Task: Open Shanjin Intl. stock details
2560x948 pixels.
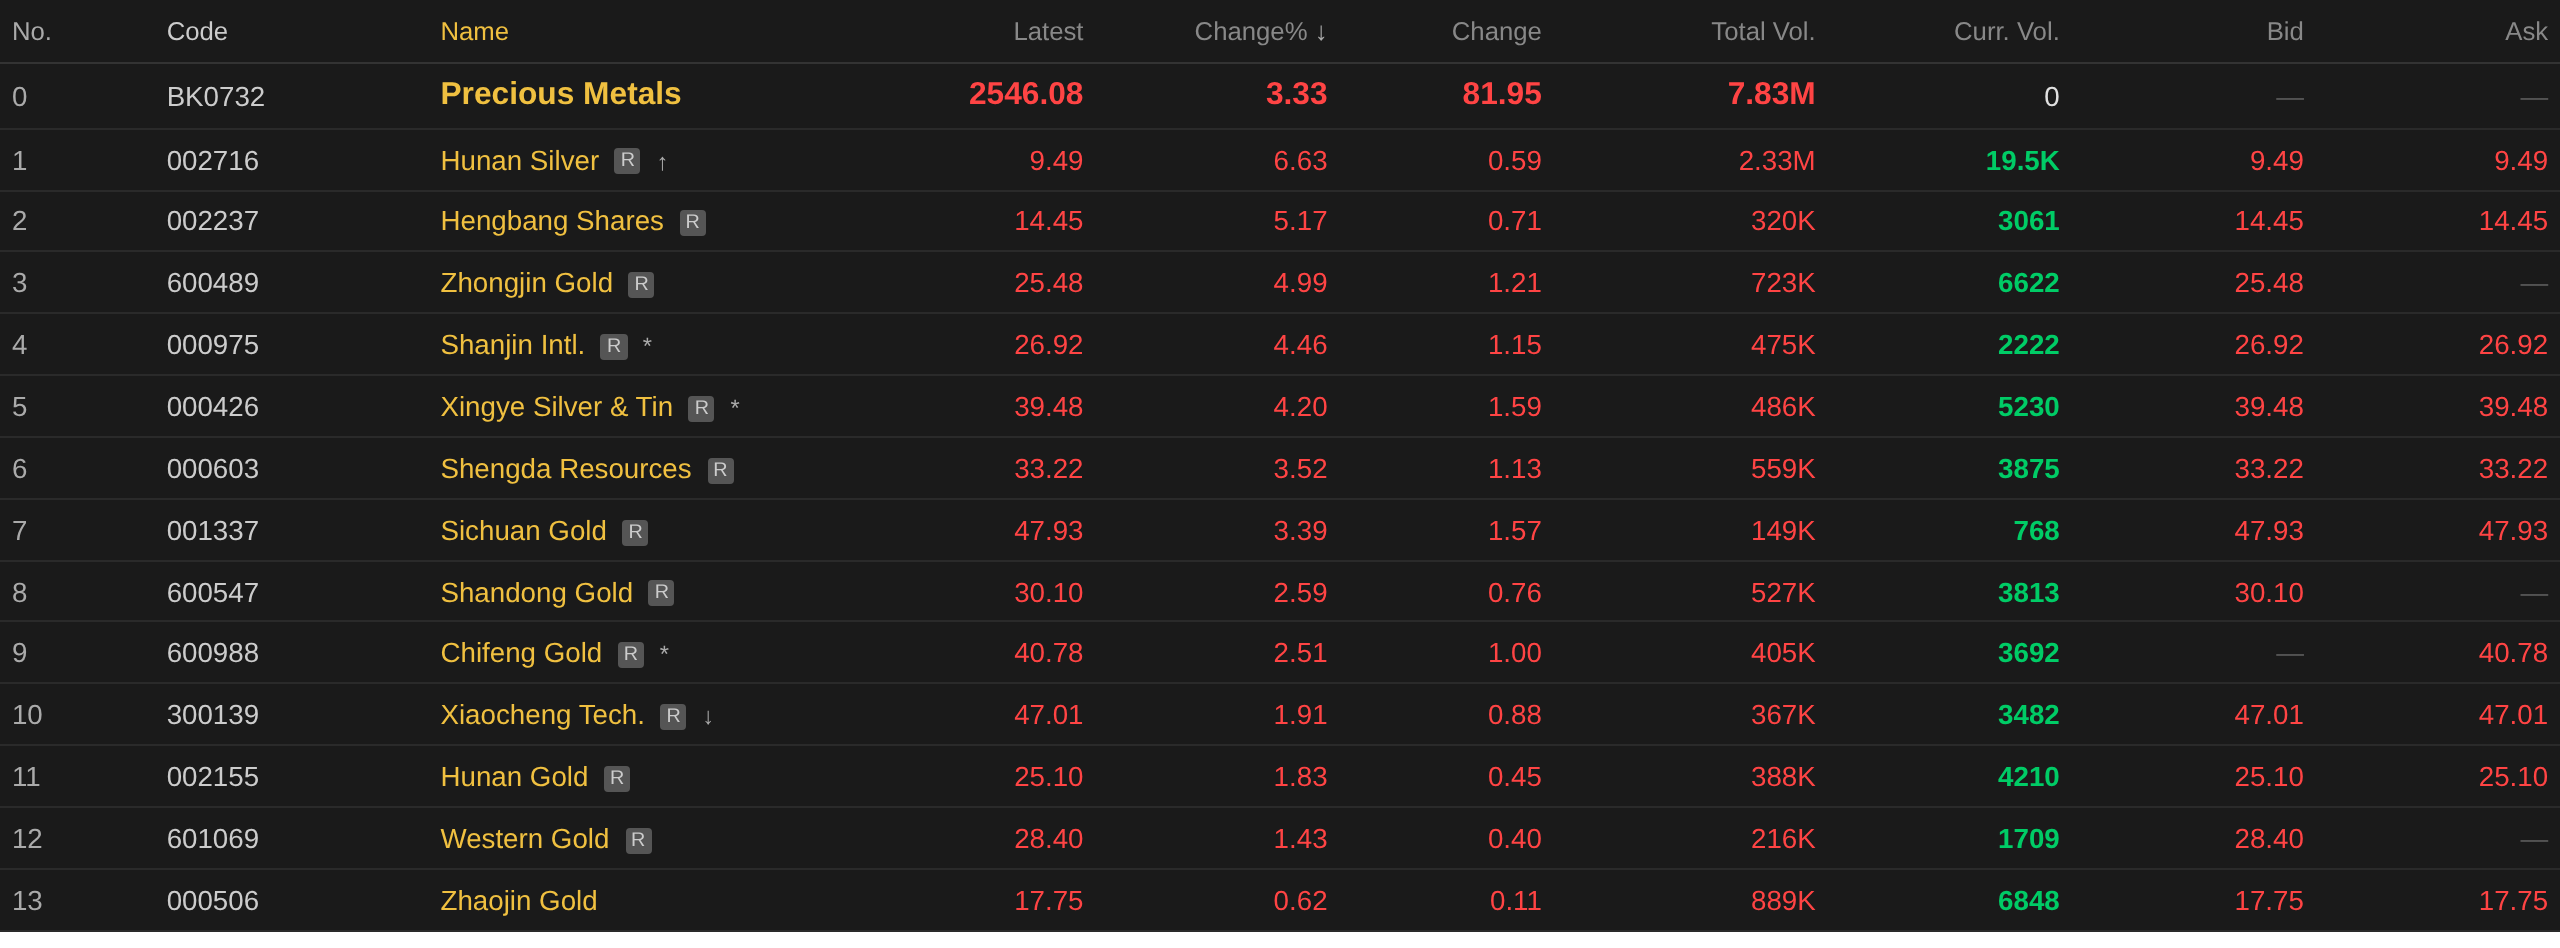Action: [x=512, y=345]
